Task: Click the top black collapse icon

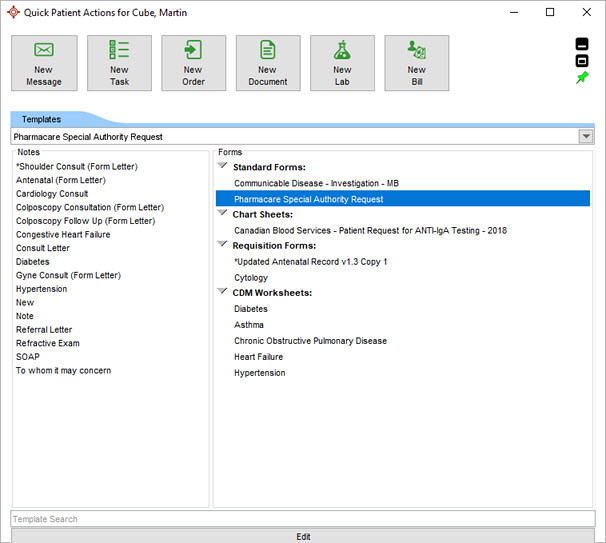Action: click(583, 44)
